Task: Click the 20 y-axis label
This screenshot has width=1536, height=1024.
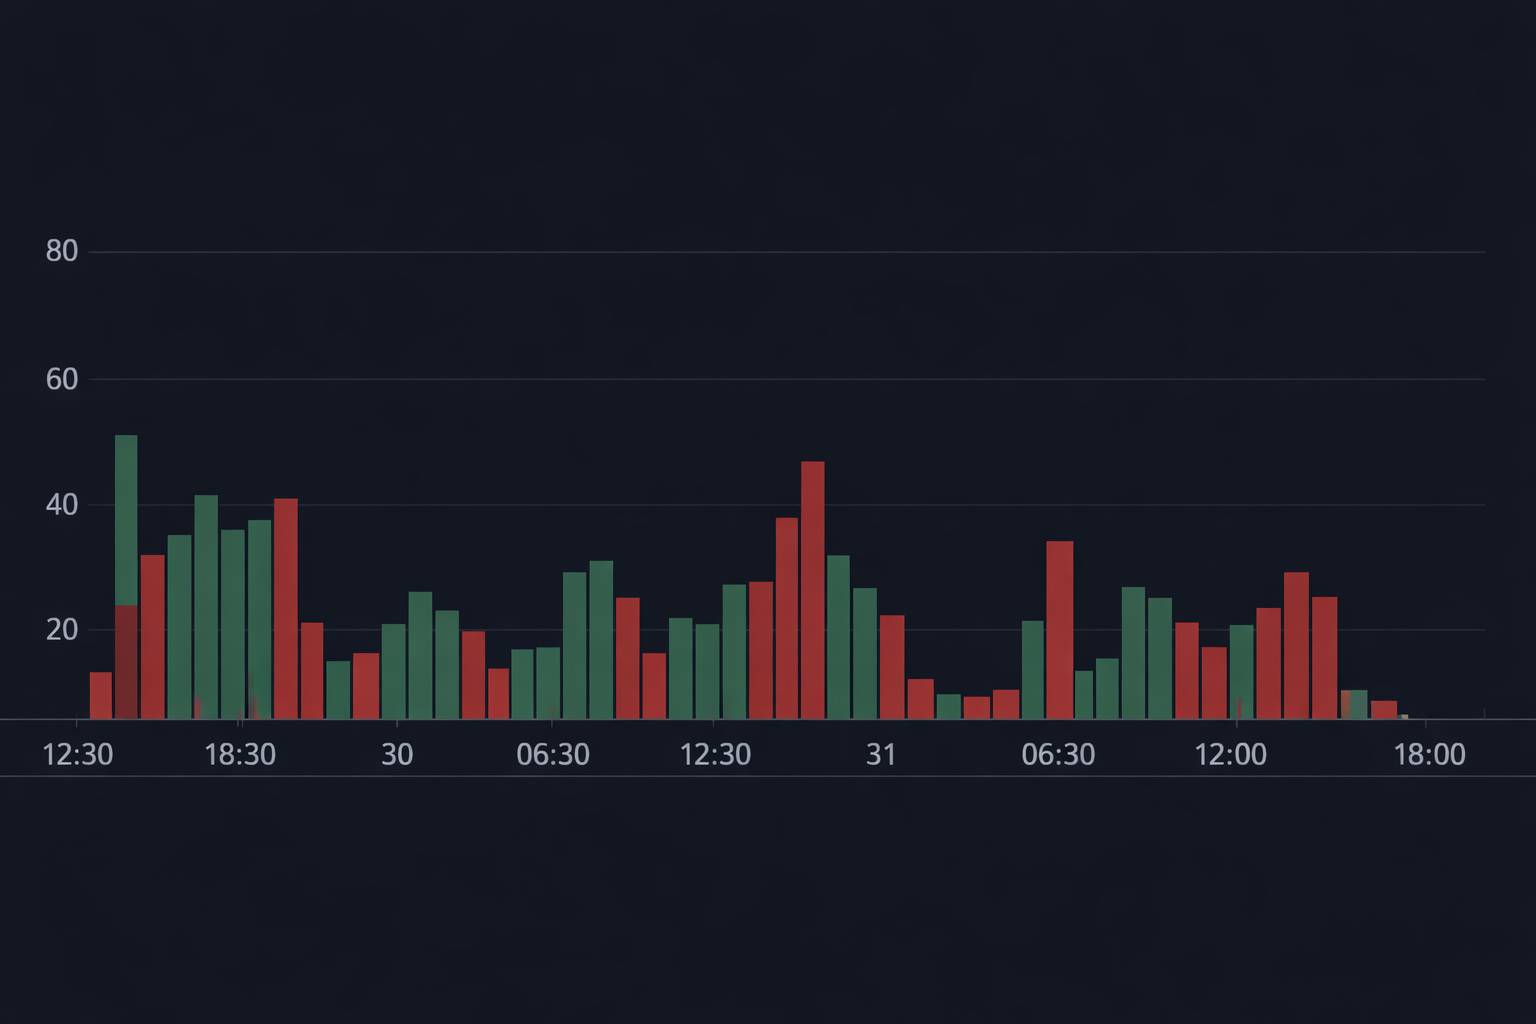Action: [x=62, y=630]
